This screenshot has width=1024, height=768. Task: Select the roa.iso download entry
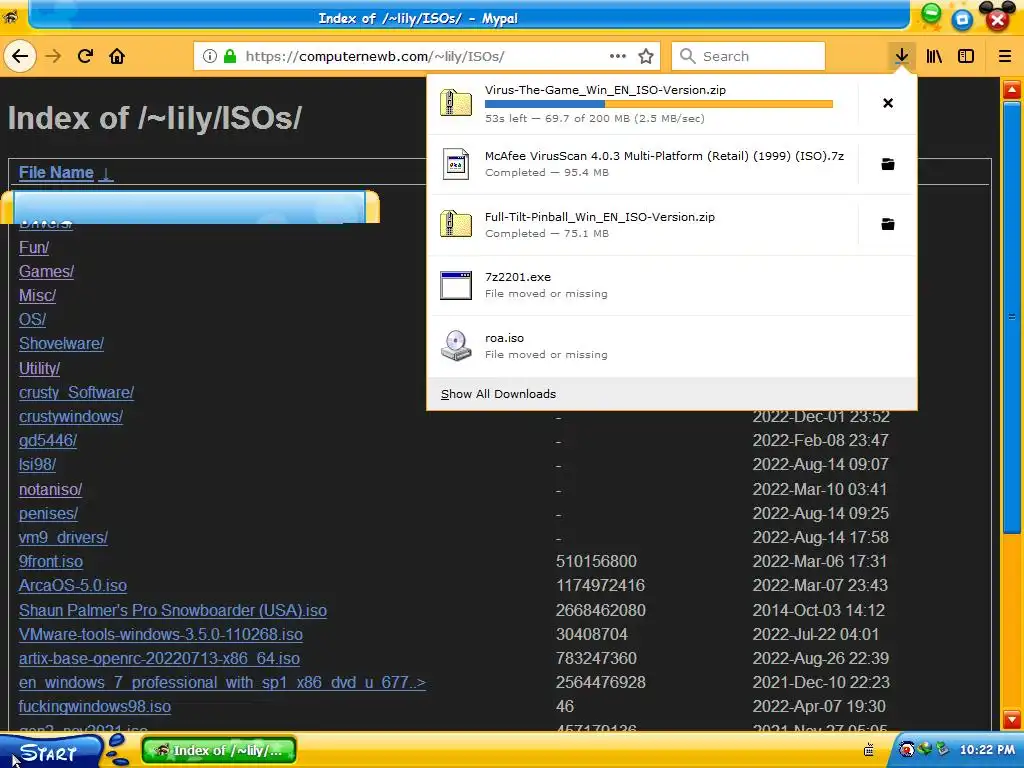[x=671, y=346]
